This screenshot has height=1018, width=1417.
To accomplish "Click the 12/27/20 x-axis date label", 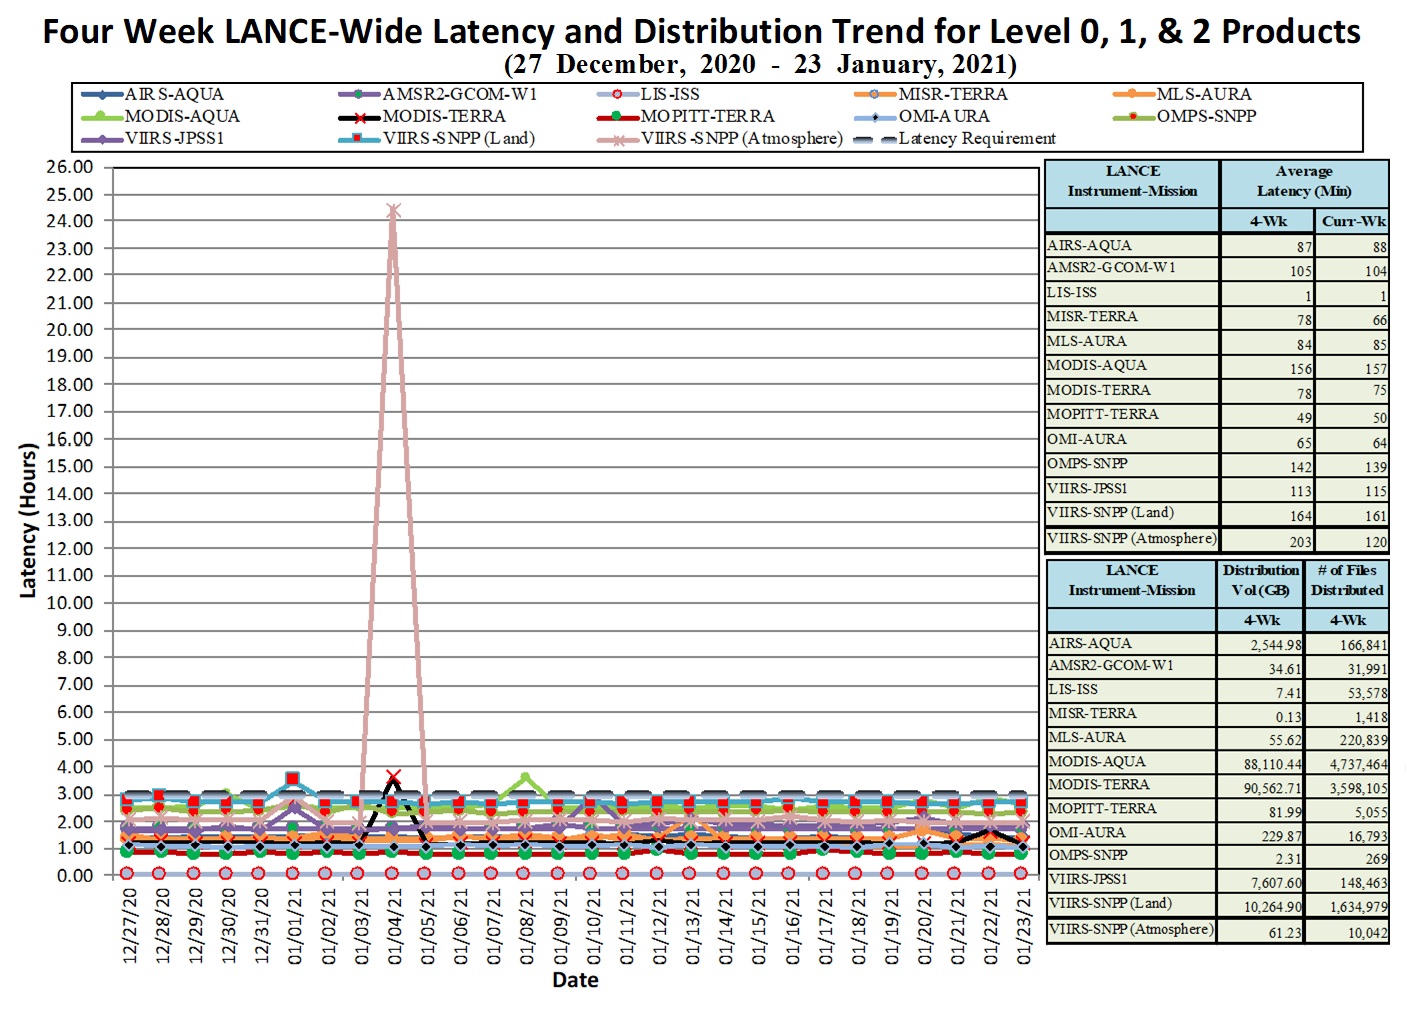I will (129, 926).
